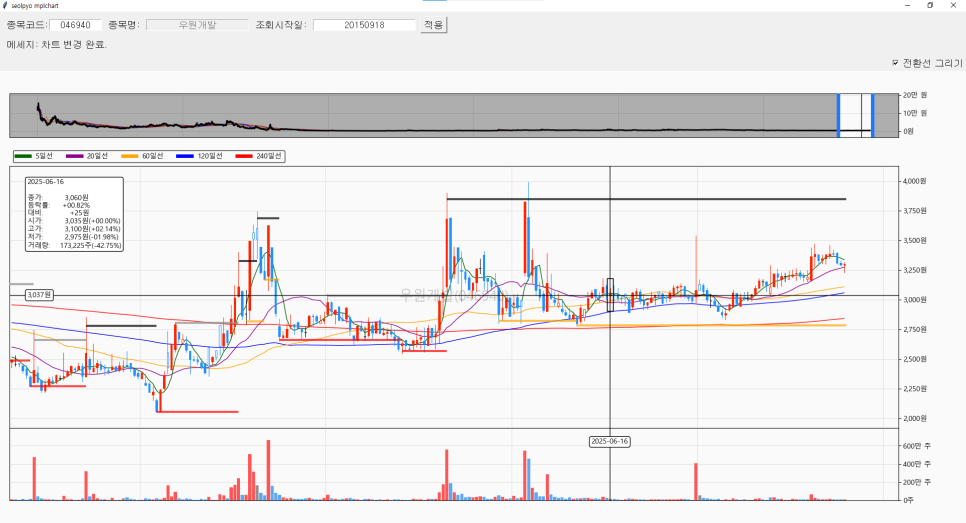Screen dimensions: 966x523
Task: Click the 2,000원 price axis label
Action: coord(915,418)
